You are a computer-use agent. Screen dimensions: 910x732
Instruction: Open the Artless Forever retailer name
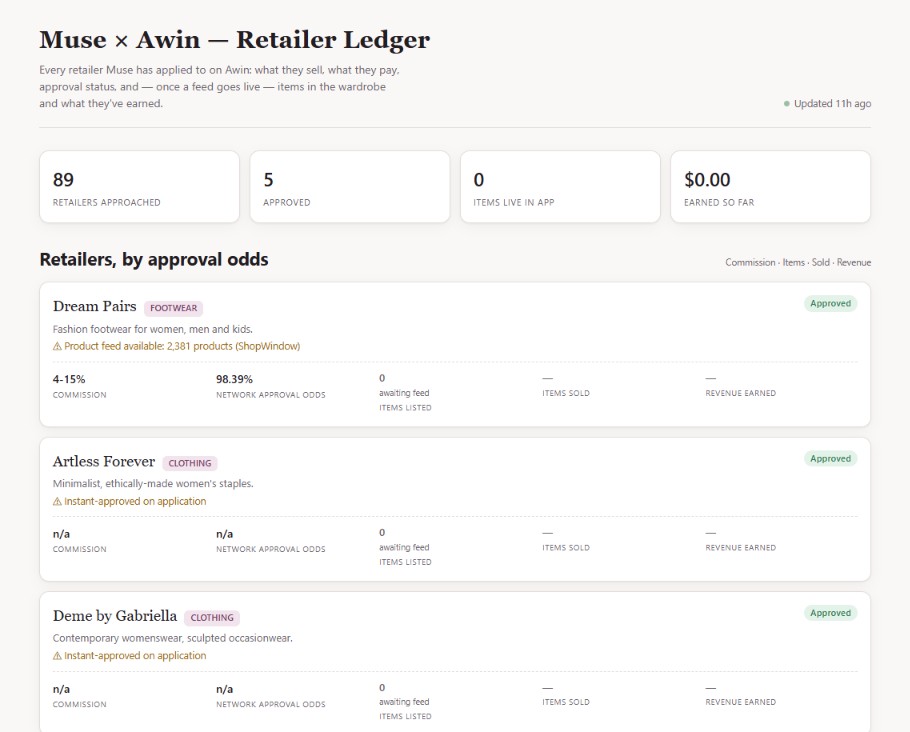(104, 461)
